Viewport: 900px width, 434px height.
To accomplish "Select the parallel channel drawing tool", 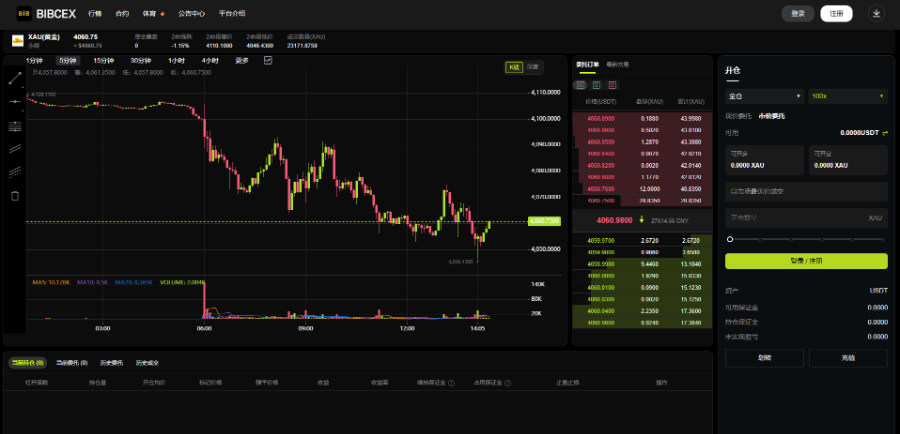I will click(x=15, y=149).
